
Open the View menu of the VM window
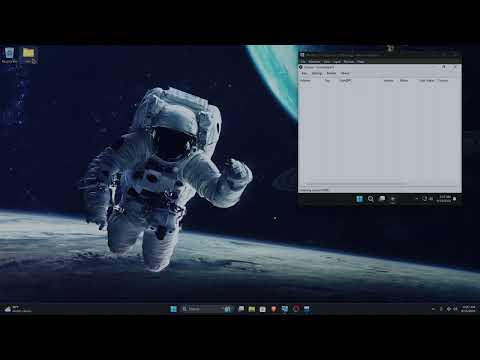pyautogui.click(x=327, y=62)
